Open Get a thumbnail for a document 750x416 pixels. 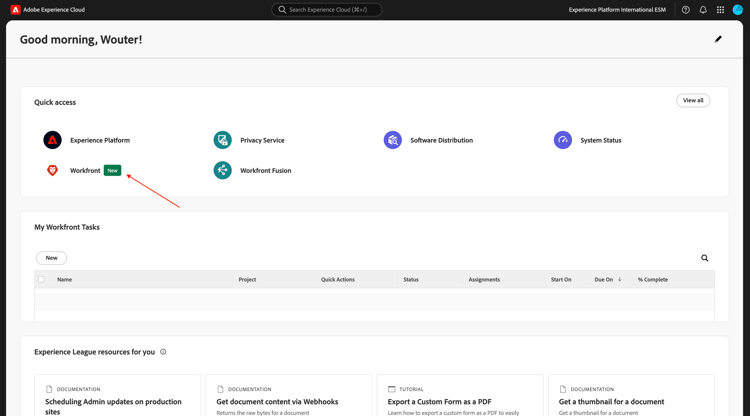[x=611, y=402]
